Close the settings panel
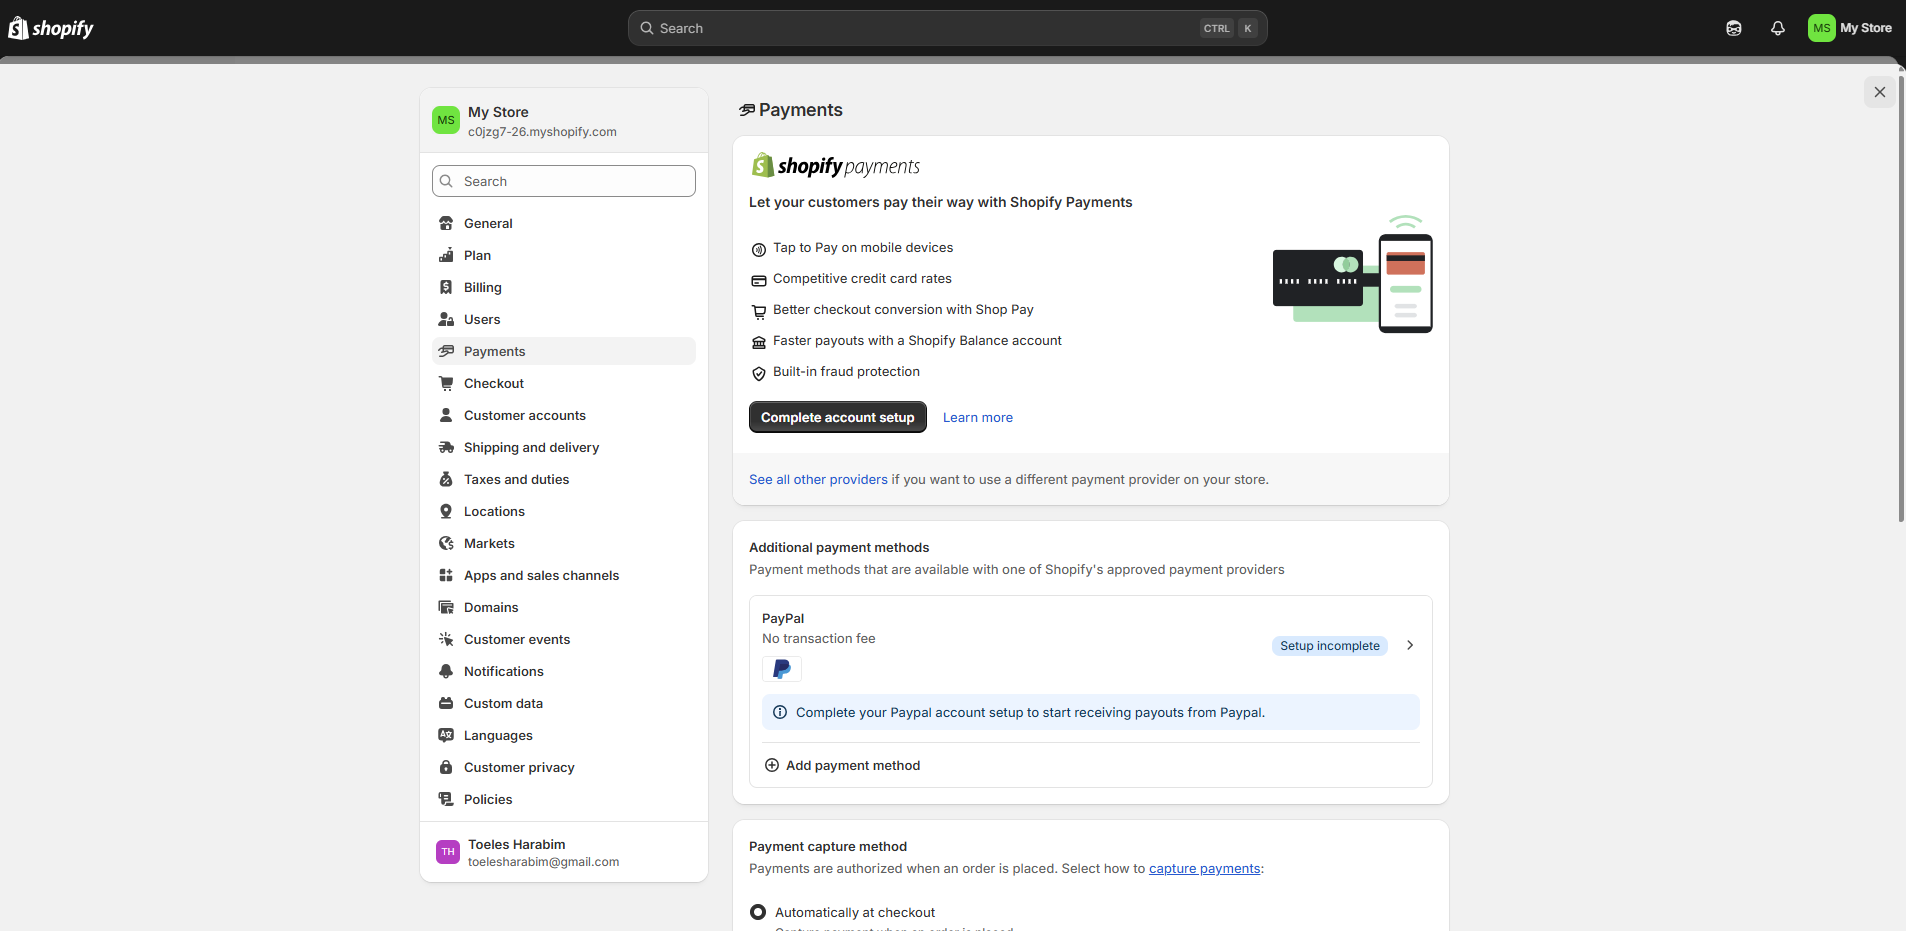This screenshot has width=1906, height=931. (1880, 92)
